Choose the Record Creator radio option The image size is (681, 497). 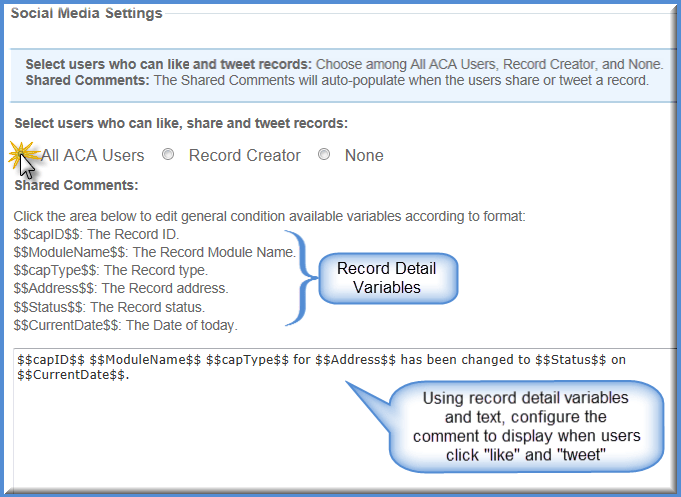pos(168,155)
